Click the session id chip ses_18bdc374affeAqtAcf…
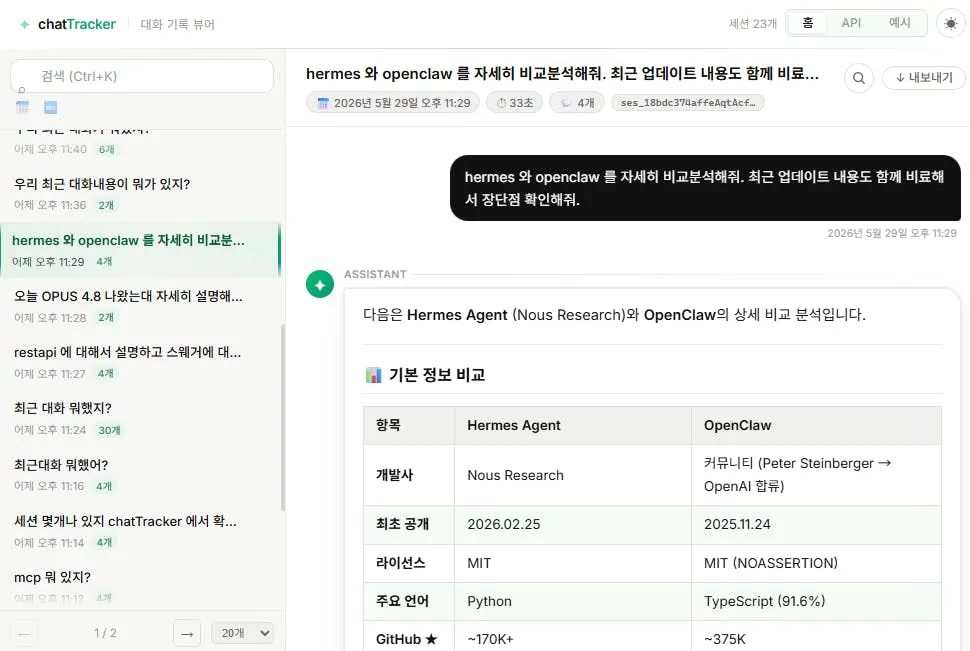Screen dimensions: 970x651 pos(687,103)
